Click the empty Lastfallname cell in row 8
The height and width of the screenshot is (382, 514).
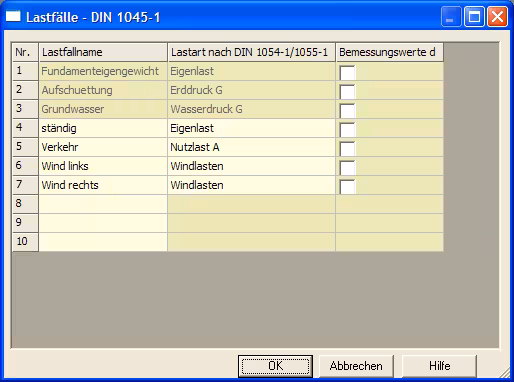103,204
